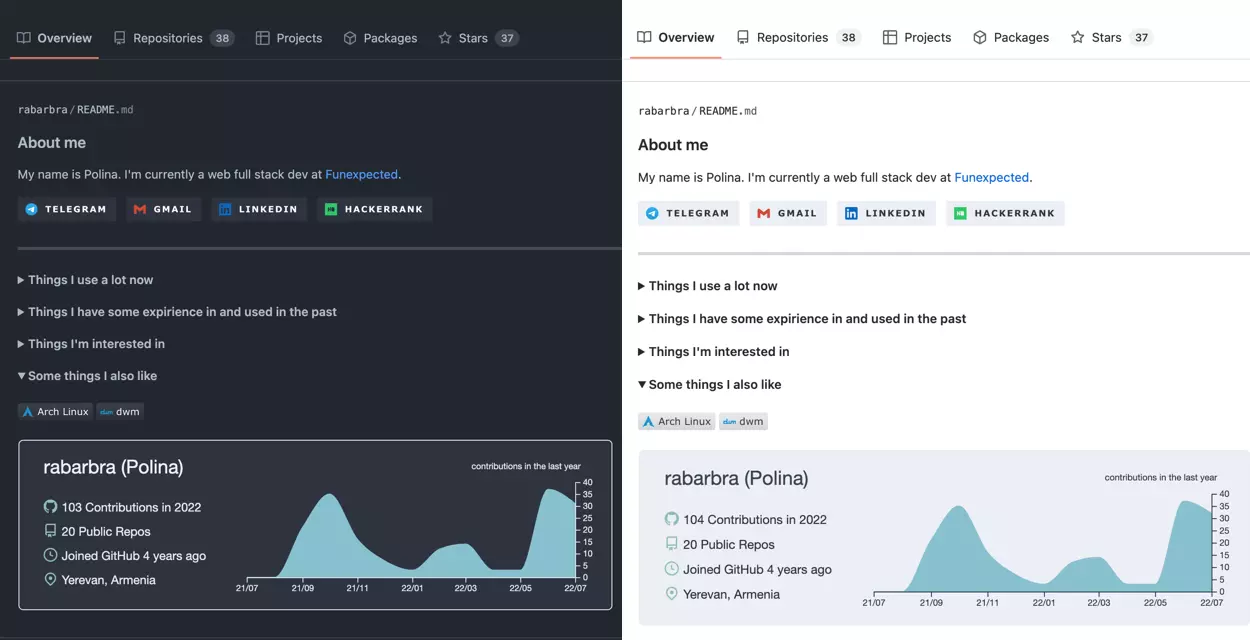Expand 'Things I'm interested in' in light panel
Viewport: 1250px width, 640px height.
click(714, 351)
